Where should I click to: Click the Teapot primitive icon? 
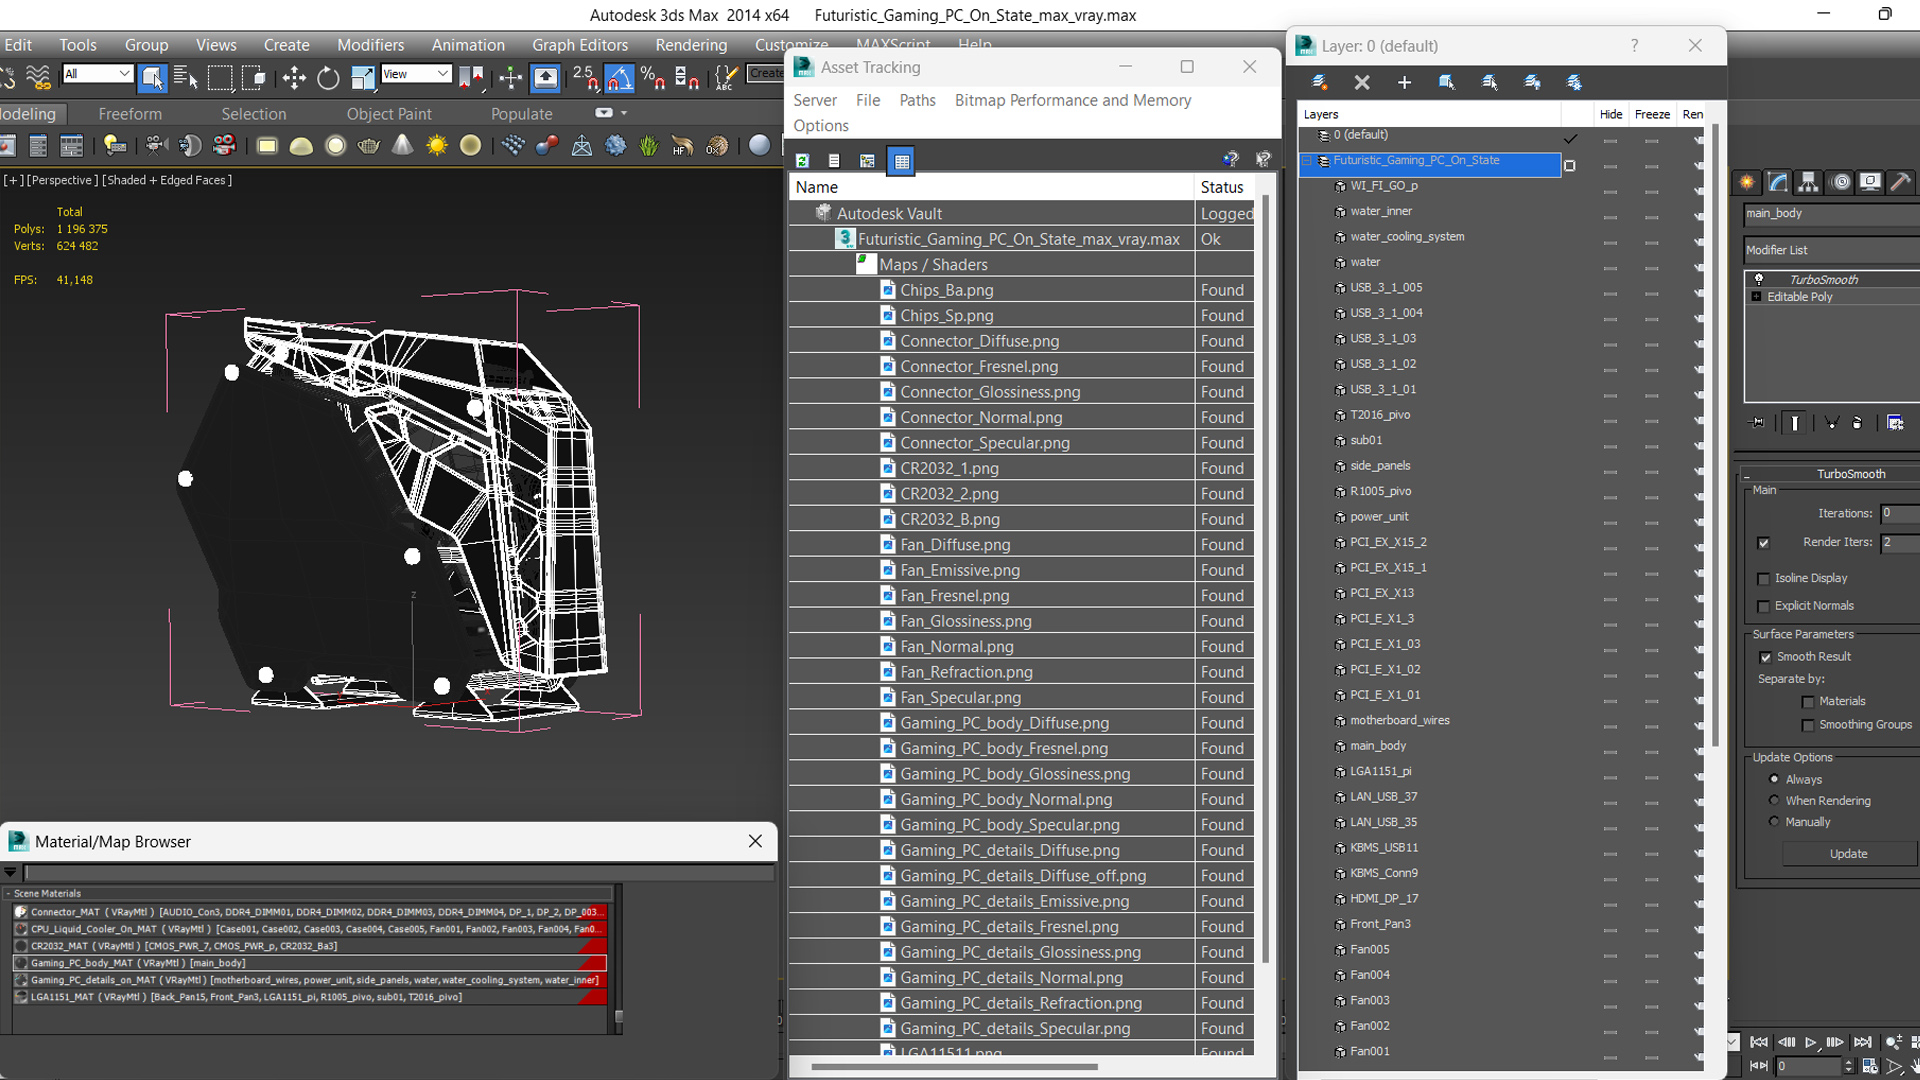369,146
